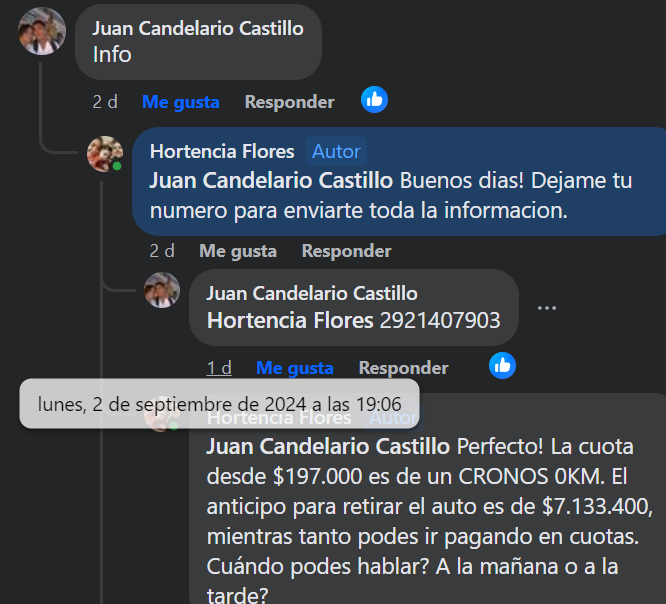Click Responder under the phone number reply
This screenshot has width=666, height=604.
click(x=403, y=368)
